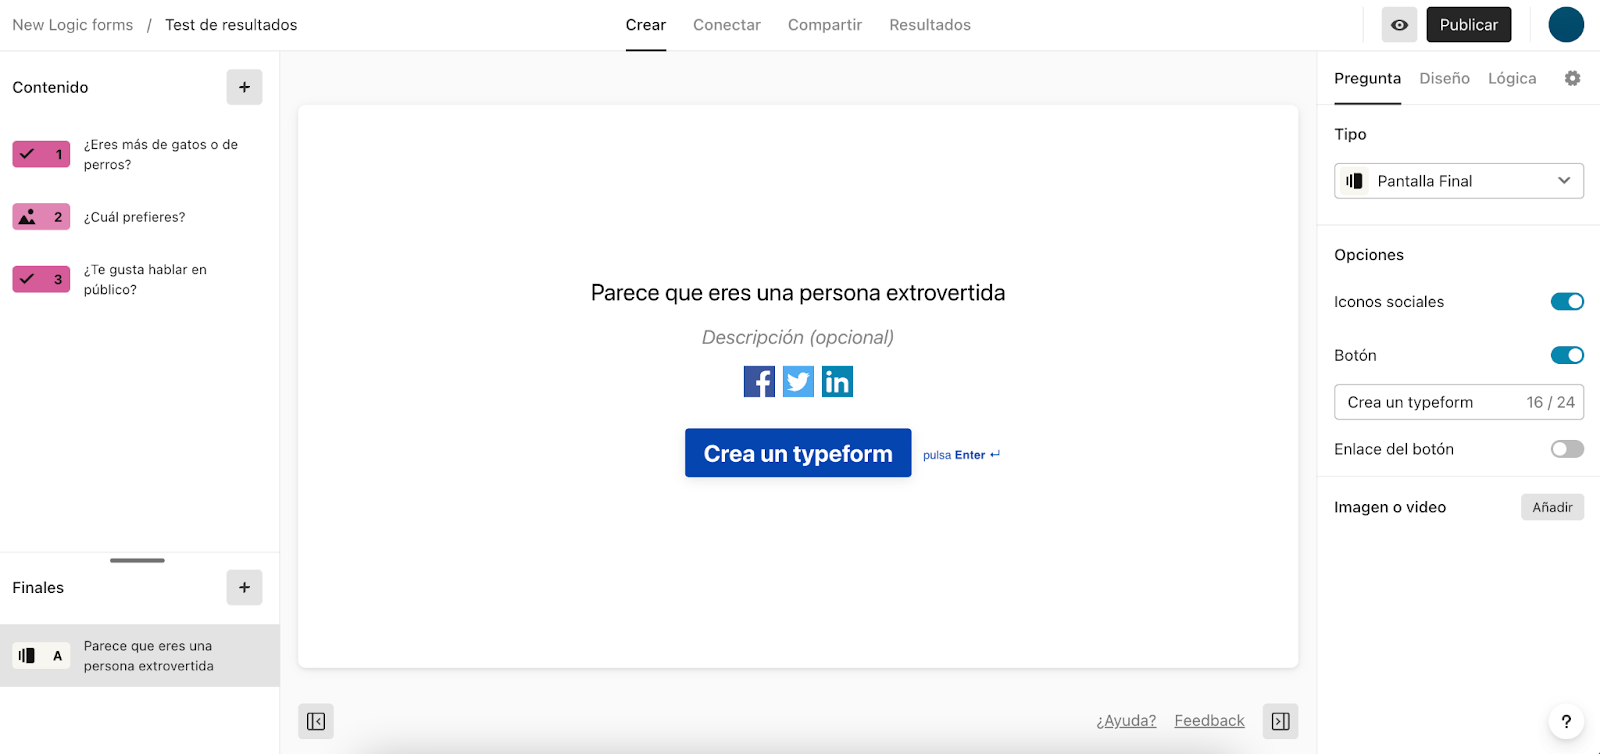The height and width of the screenshot is (754, 1600).
Task: Go to New Logic forms workspace
Action: pyautogui.click(x=73, y=25)
